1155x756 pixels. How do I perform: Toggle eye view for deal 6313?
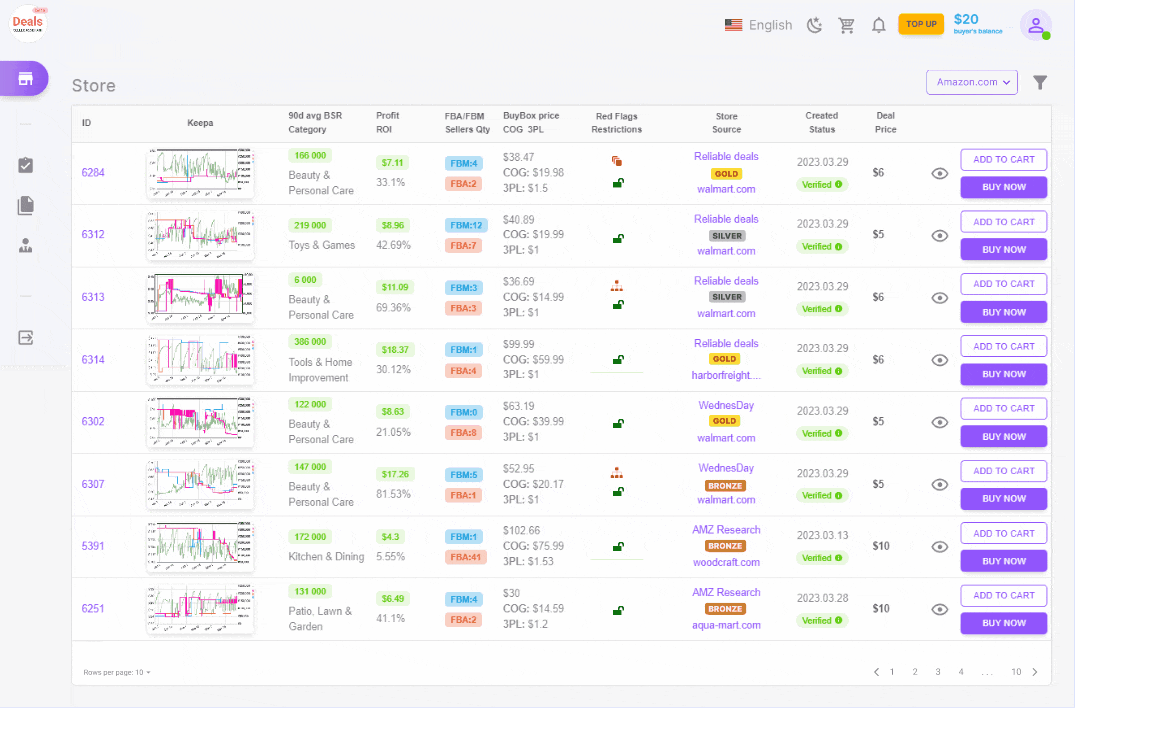click(939, 298)
